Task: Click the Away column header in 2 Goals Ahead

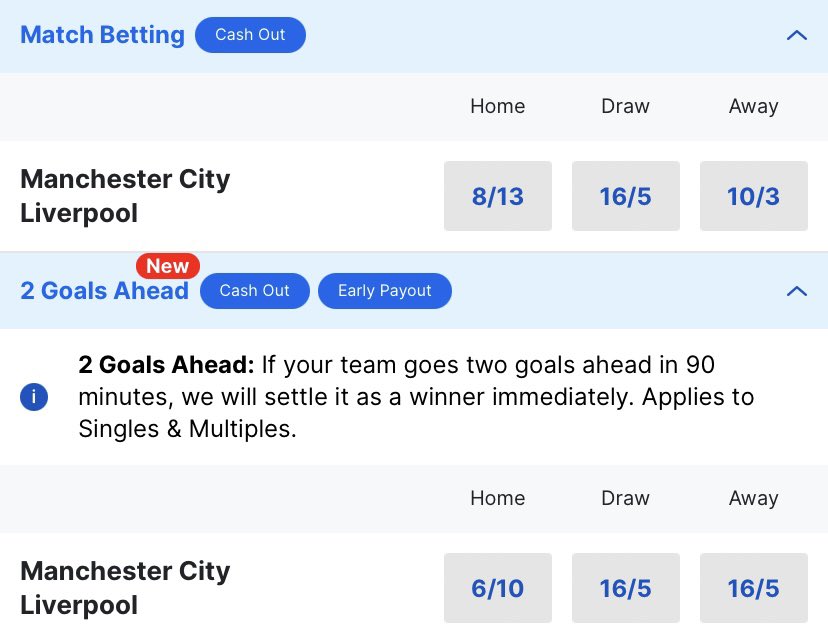Action: [754, 498]
